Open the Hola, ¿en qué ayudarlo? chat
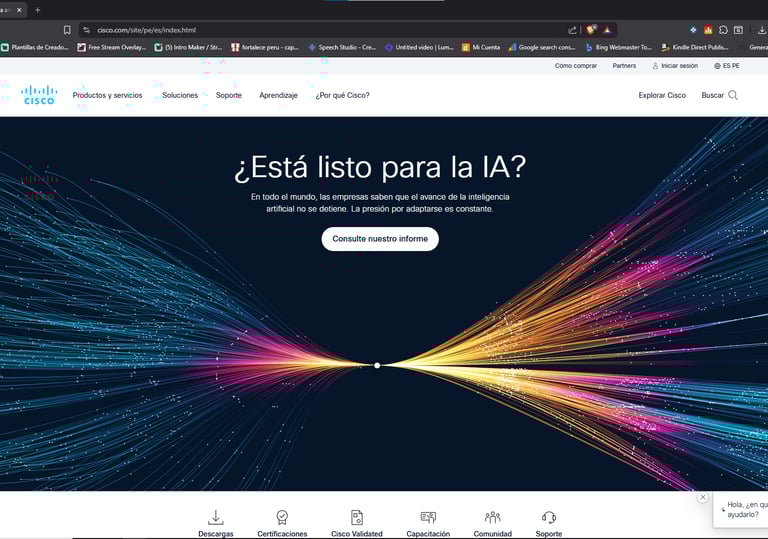The height and width of the screenshot is (539, 768). pyautogui.click(x=743, y=510)
